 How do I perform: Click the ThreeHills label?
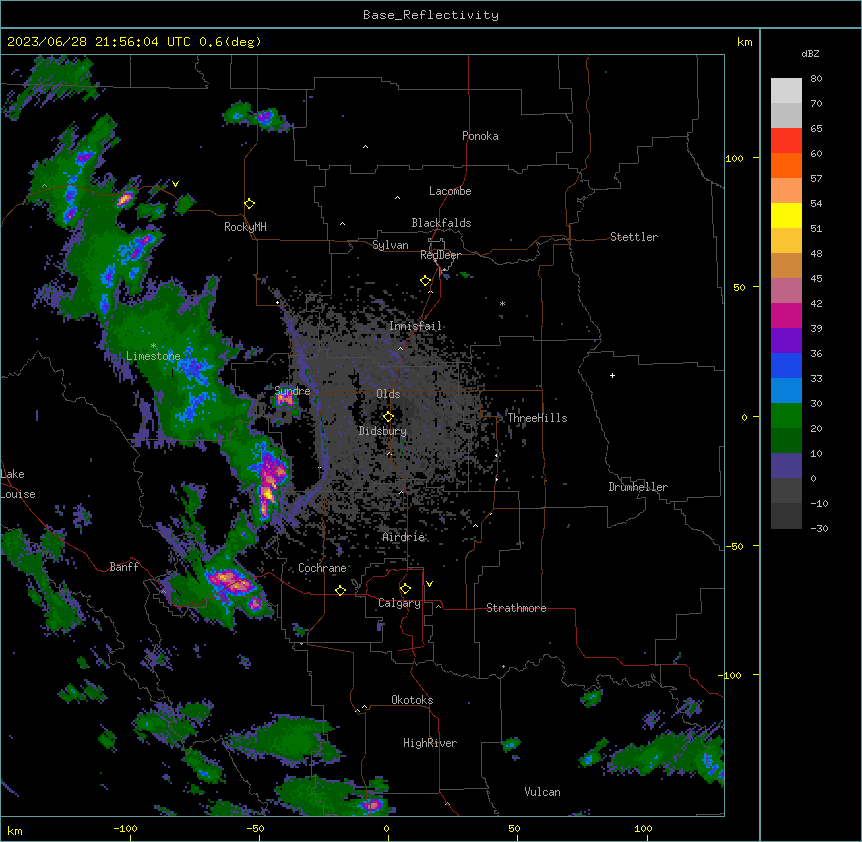[x=537, y=418]
